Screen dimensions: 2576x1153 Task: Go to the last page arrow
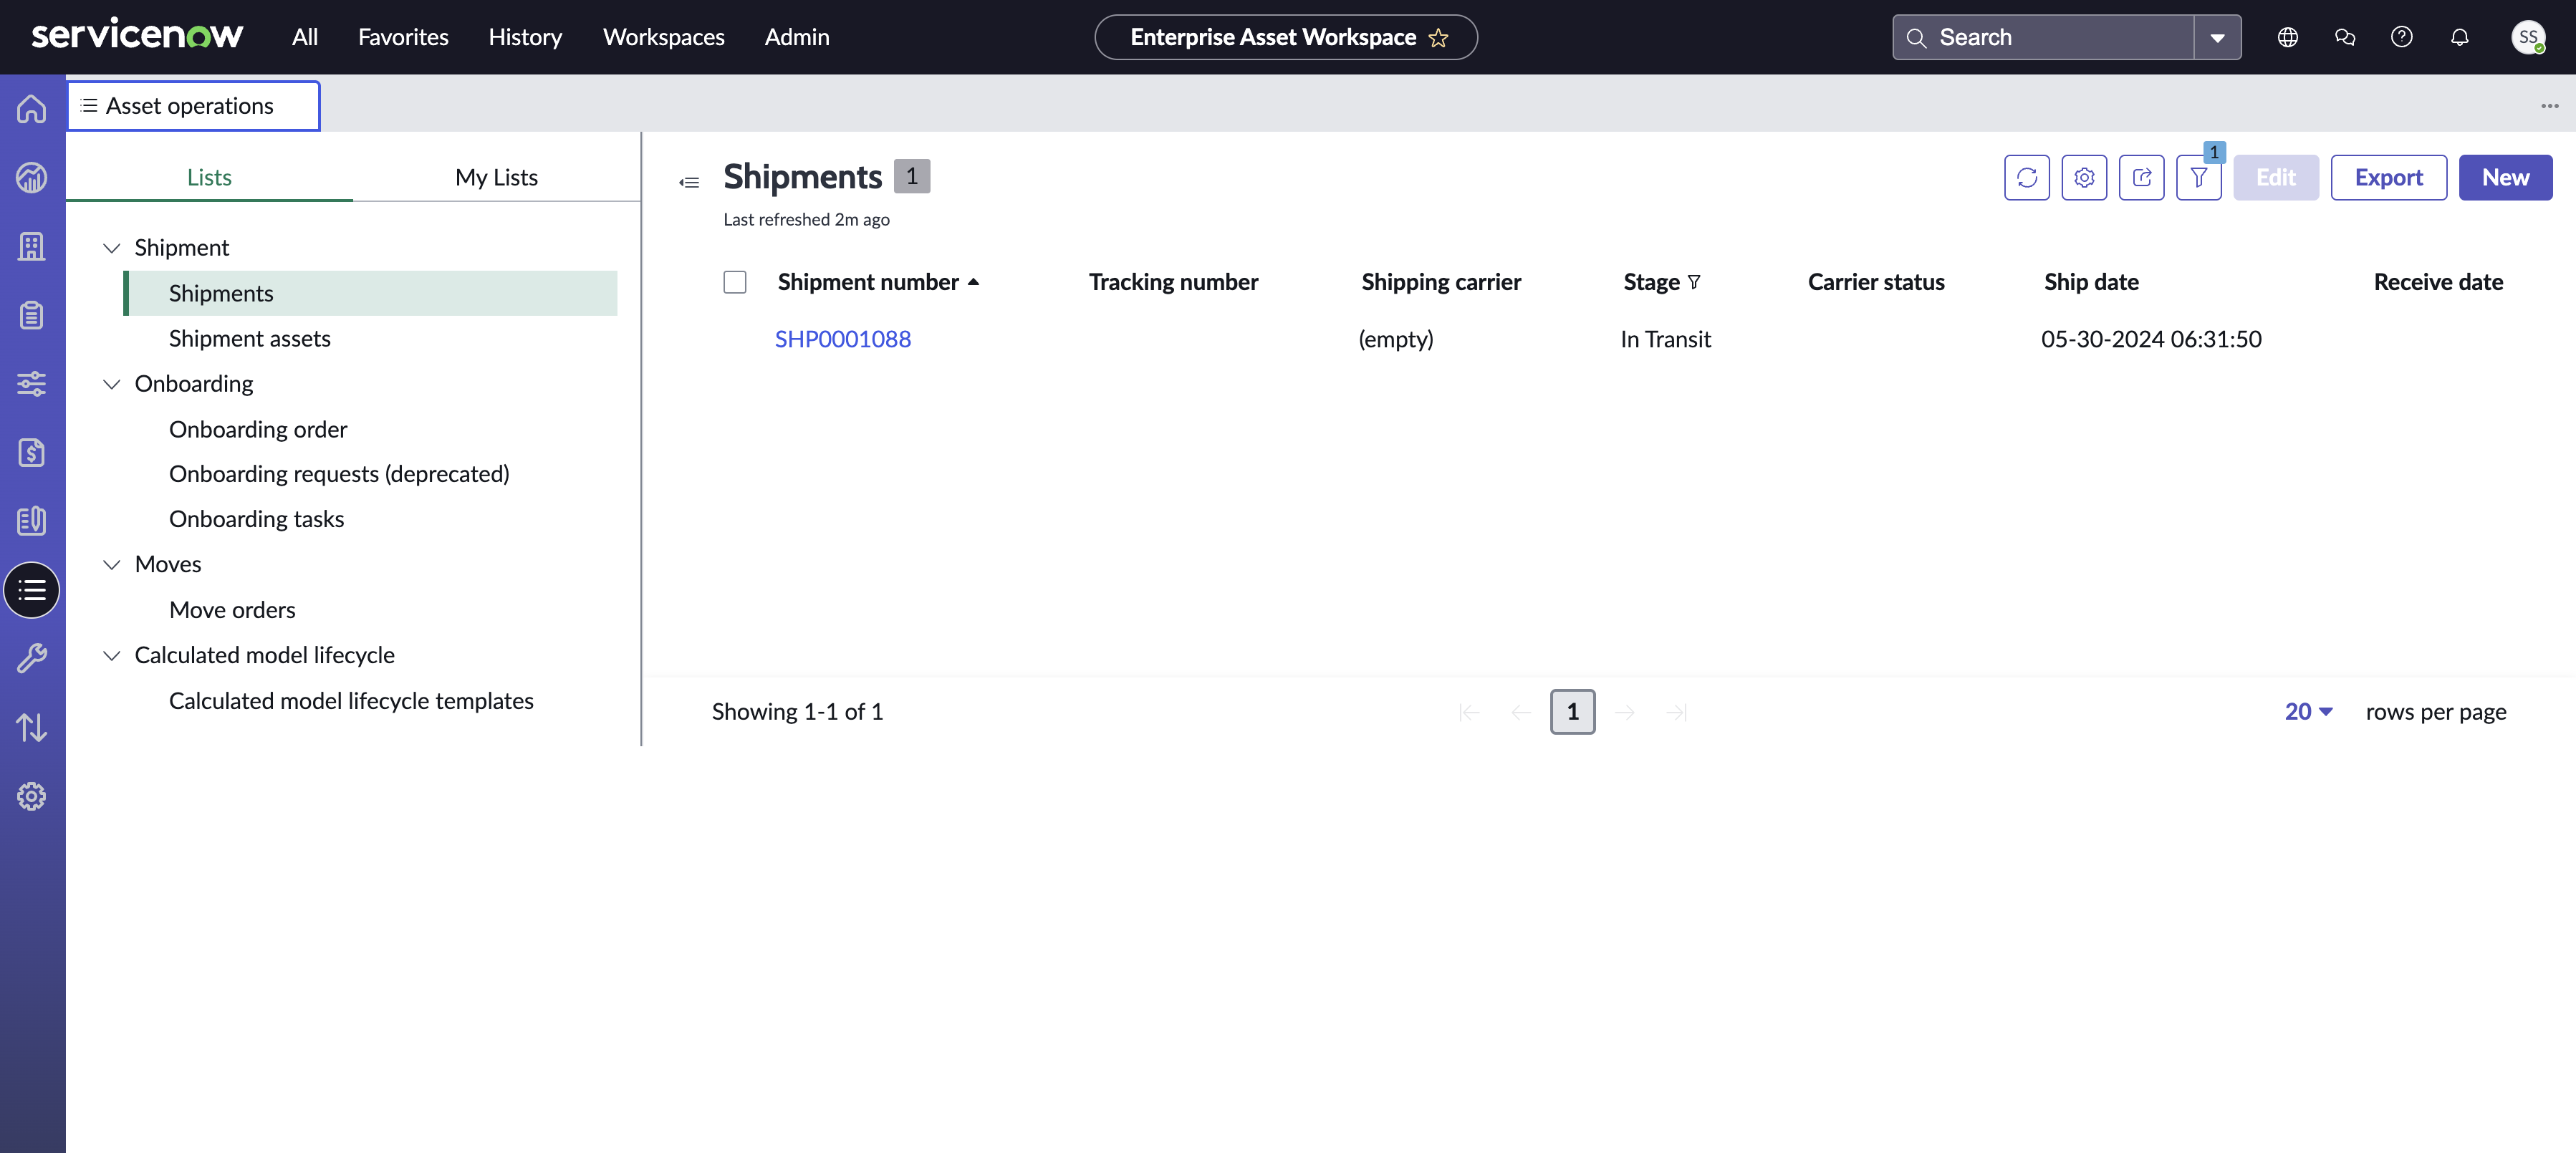1677,712
